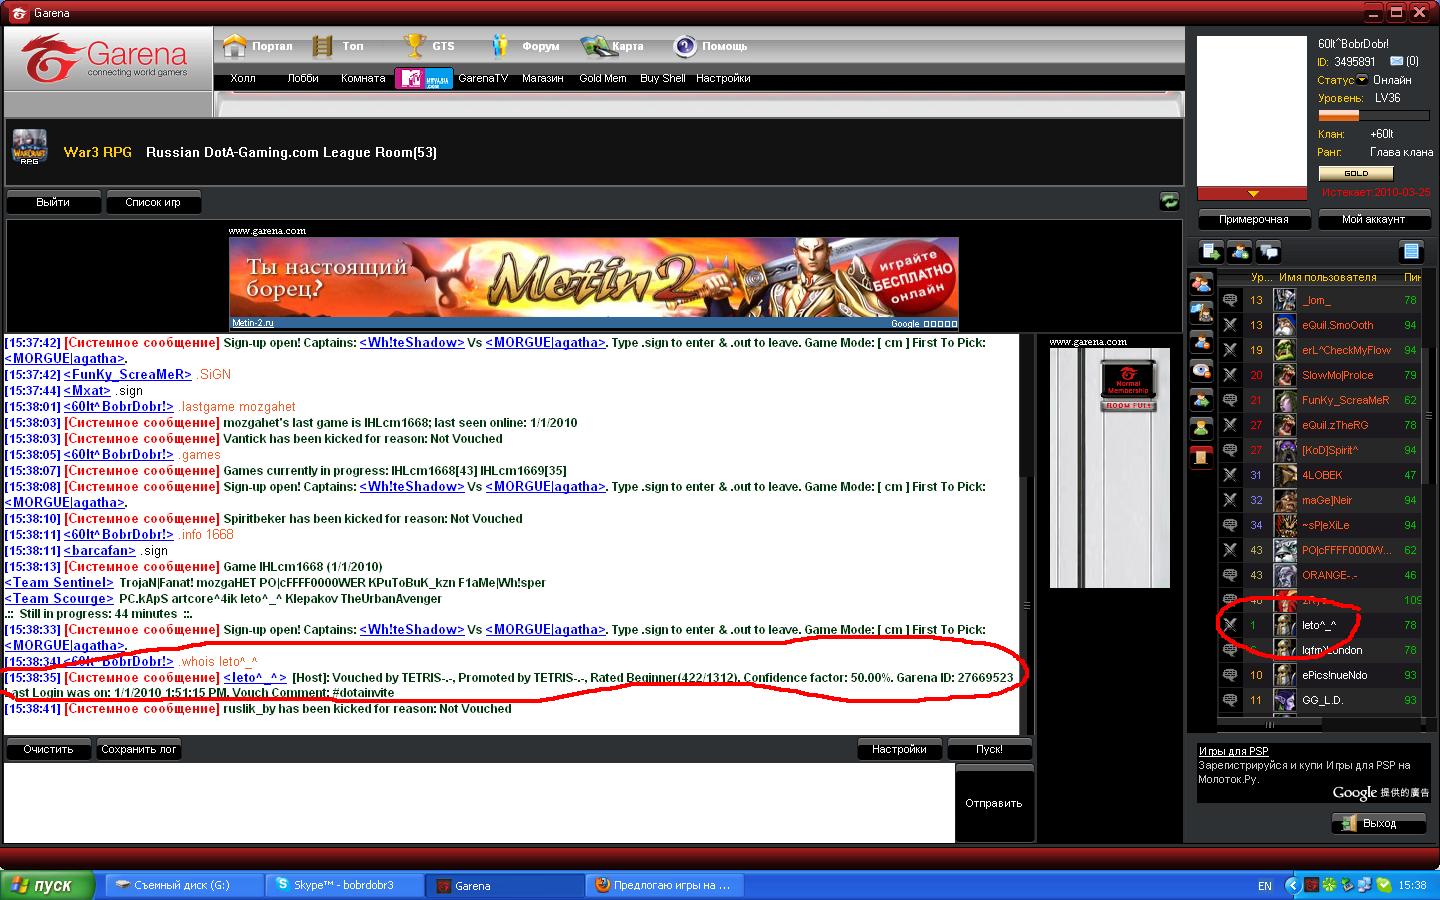Open the Buy Shell tab

click(x=663, y=78)
